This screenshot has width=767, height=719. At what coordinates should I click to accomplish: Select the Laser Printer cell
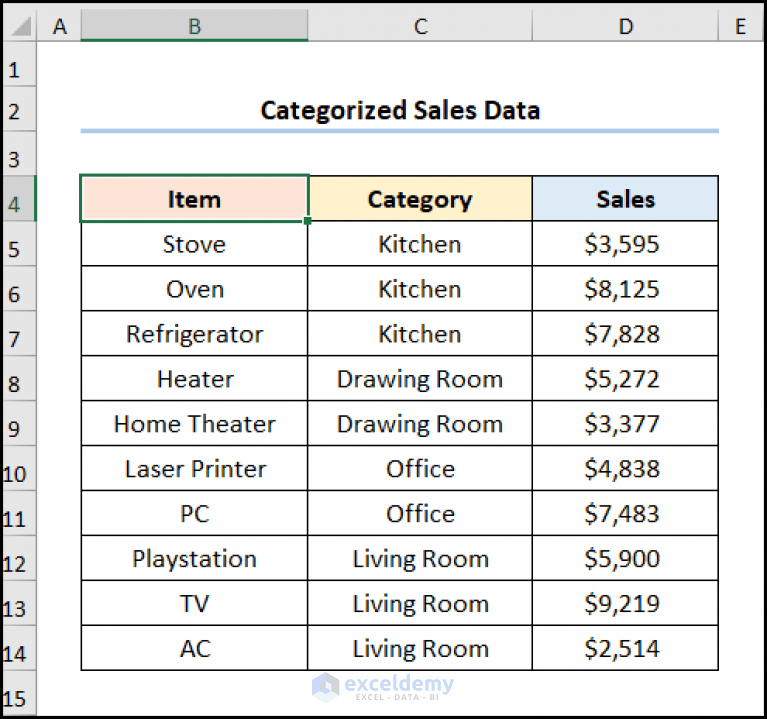click(194, 469)
